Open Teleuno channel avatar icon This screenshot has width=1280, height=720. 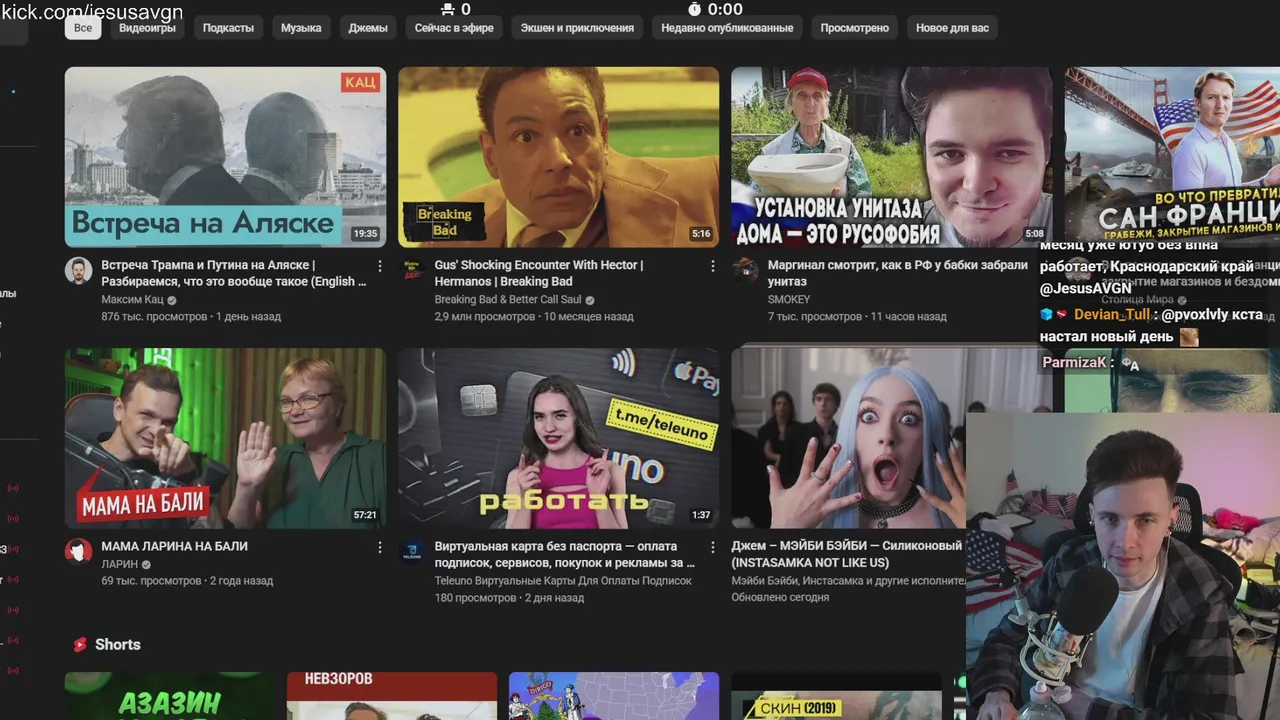click(x=412, y=551)
